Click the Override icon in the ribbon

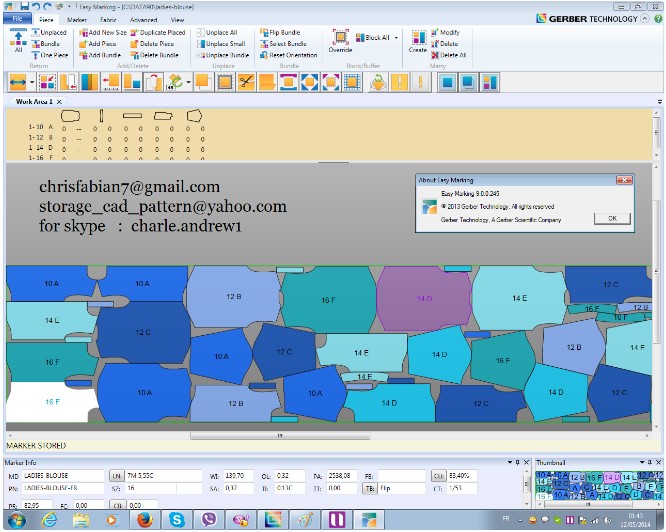click(x=340, y=40)
